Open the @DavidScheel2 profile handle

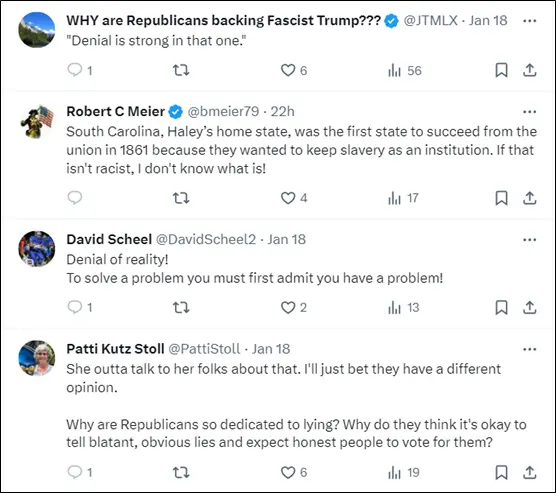206,239
